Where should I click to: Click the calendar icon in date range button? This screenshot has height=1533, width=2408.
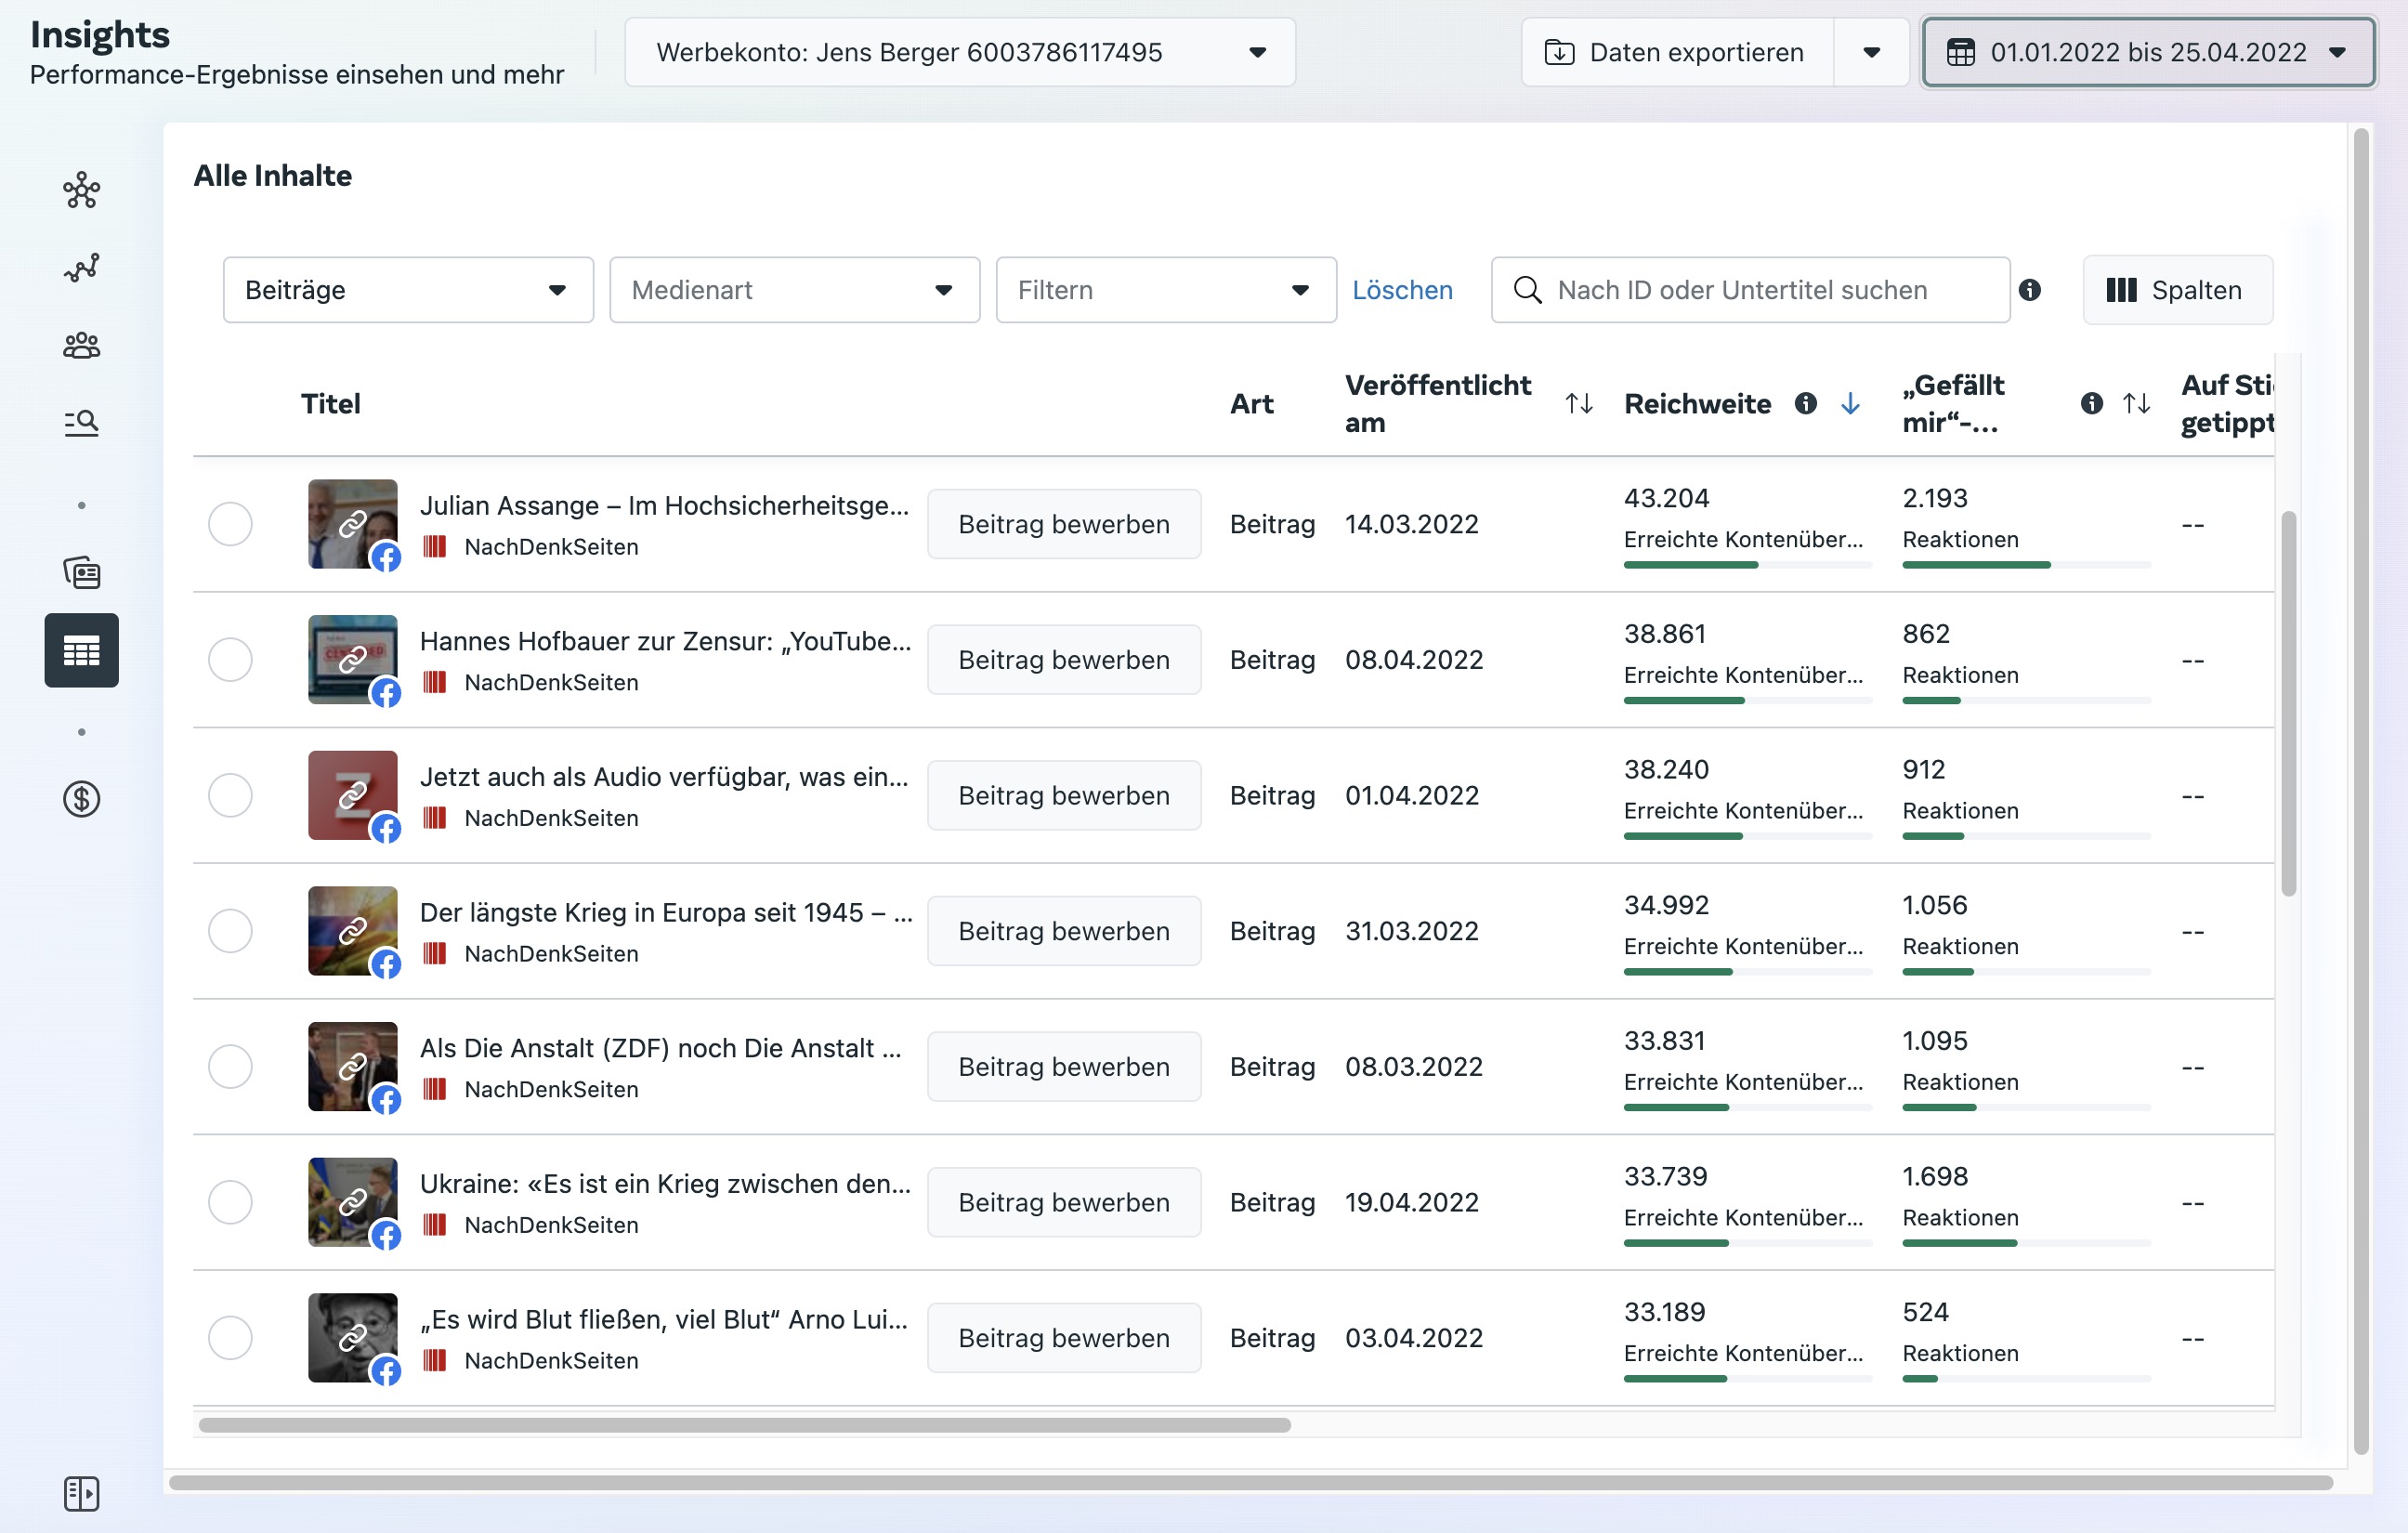(x=1960, y=52)
